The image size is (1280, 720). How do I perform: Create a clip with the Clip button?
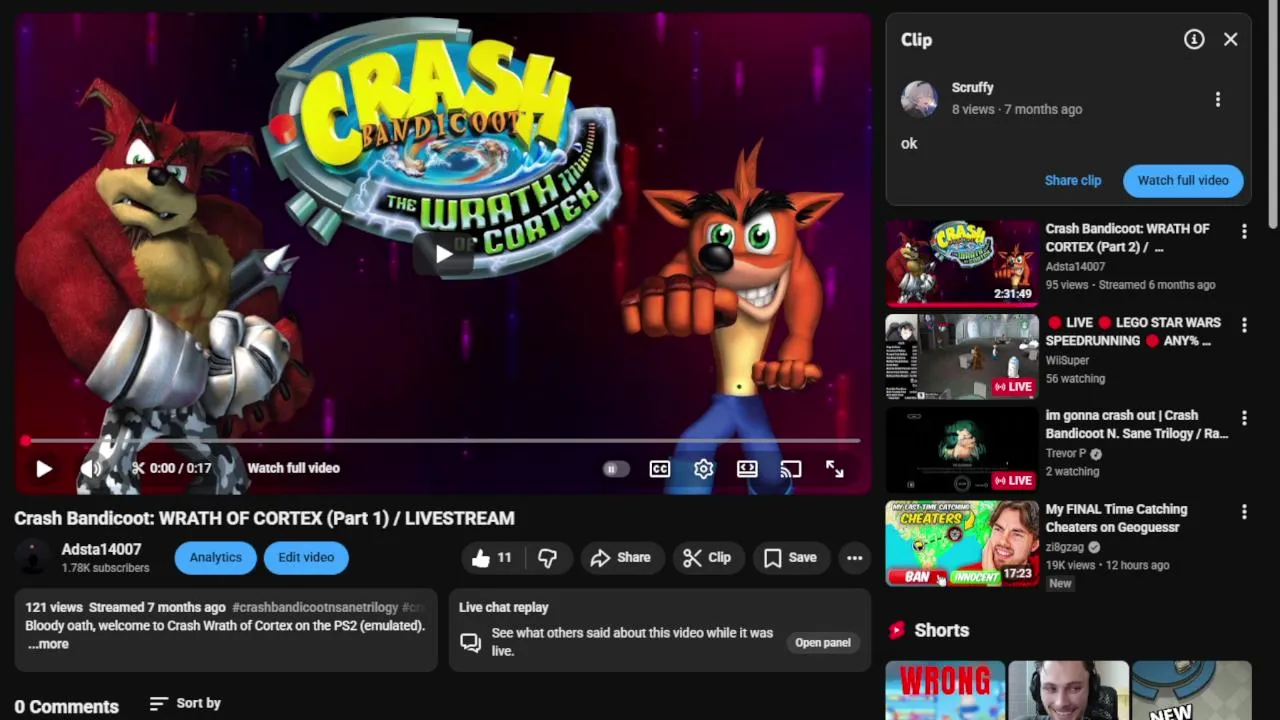coord(707,557)
